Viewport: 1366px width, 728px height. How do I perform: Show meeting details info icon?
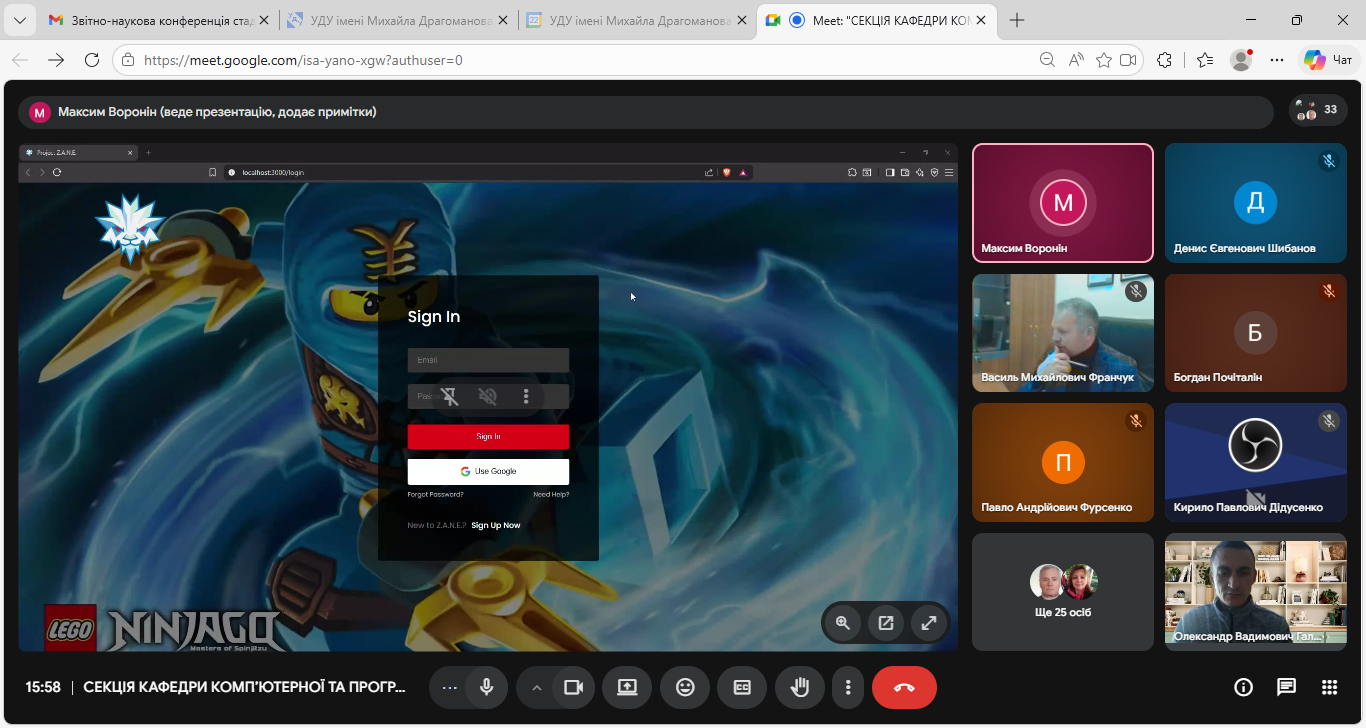click(x=1244, y=687)
